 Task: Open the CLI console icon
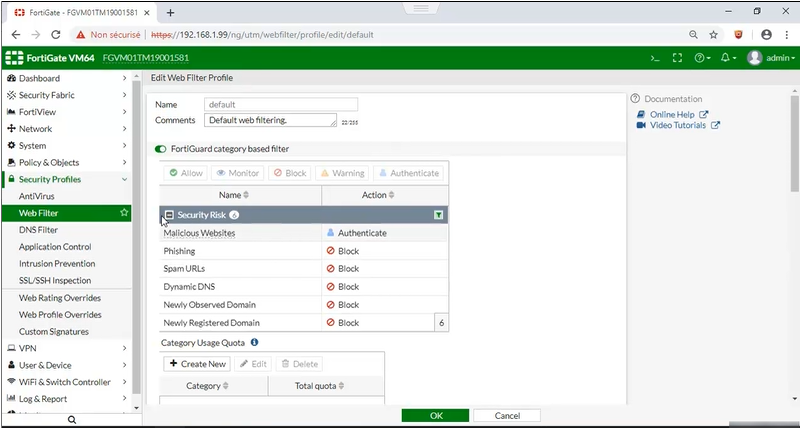click(655, 58)
